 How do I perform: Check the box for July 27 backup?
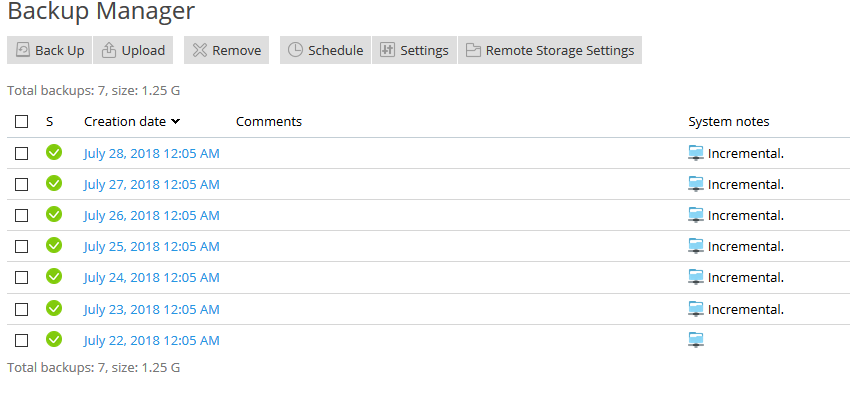click(x=21, y=185)
